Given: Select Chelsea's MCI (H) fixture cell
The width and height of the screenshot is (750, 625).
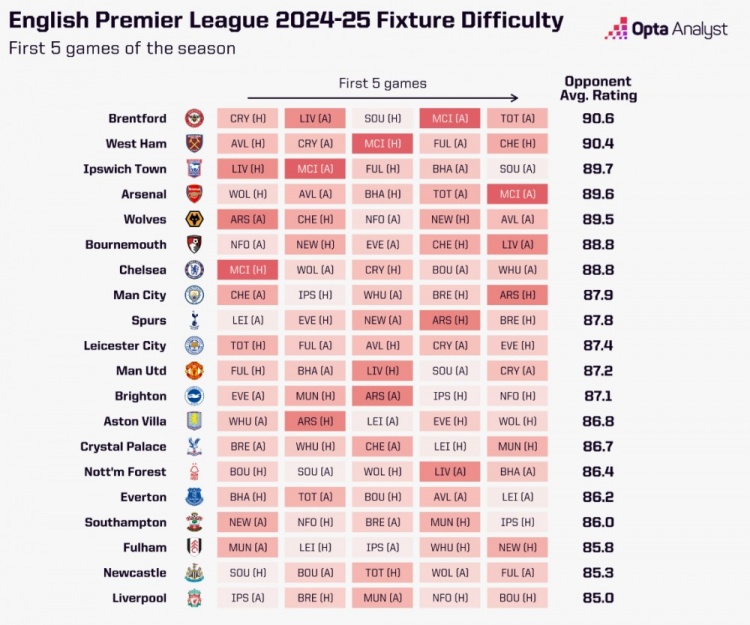Looking at the screenshot, I should click(x=247, y=270).
